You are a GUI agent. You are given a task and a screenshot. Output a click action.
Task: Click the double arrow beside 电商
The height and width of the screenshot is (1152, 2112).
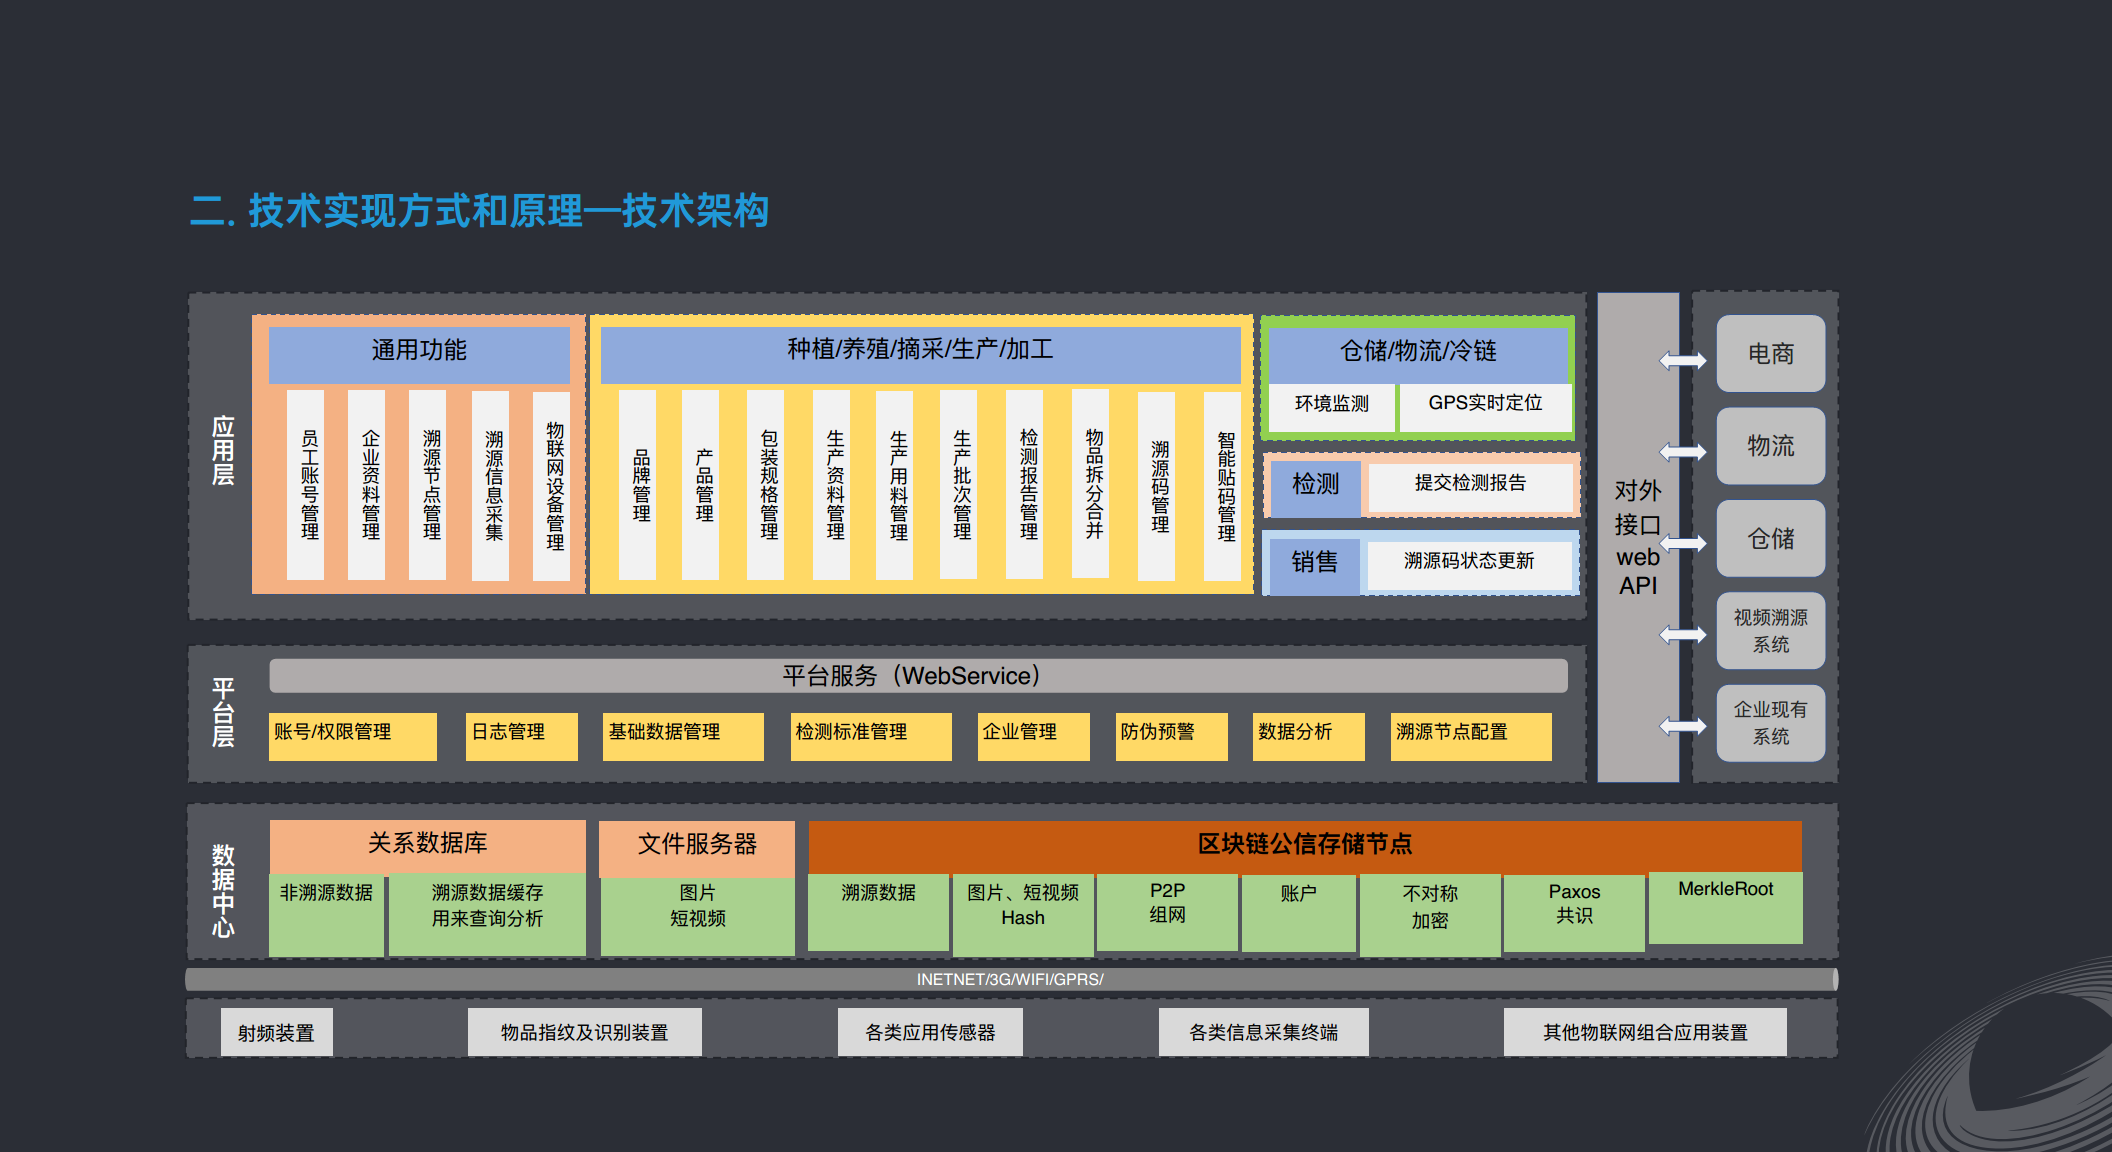point(1683,360)
